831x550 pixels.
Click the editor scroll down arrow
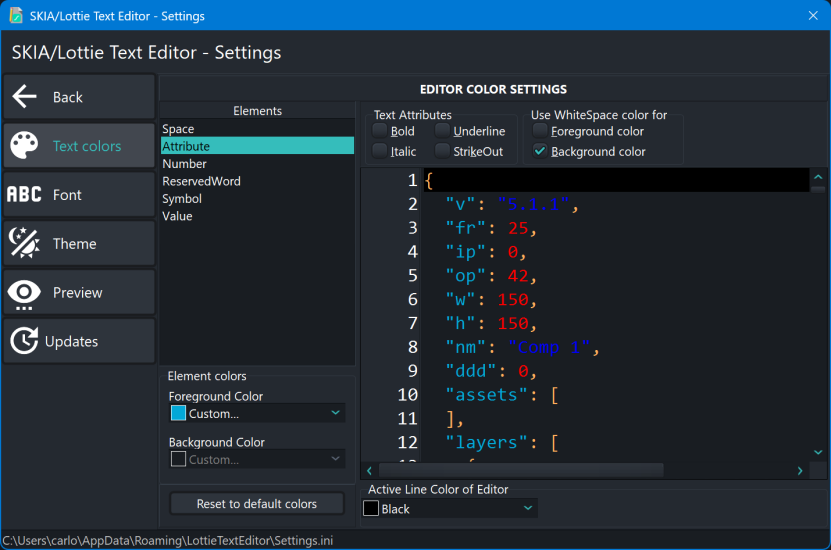tap(818, 453)
